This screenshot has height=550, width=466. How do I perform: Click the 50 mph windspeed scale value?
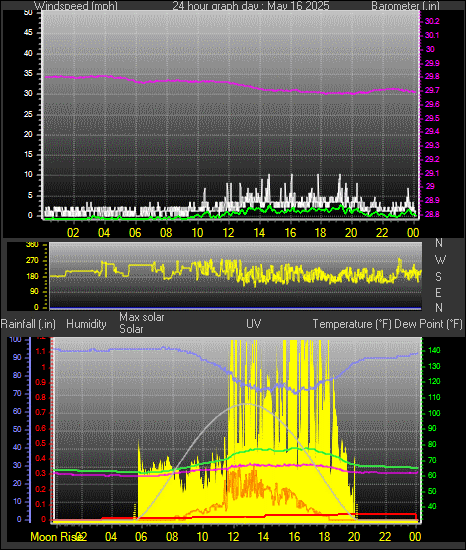tap(28, 12)
